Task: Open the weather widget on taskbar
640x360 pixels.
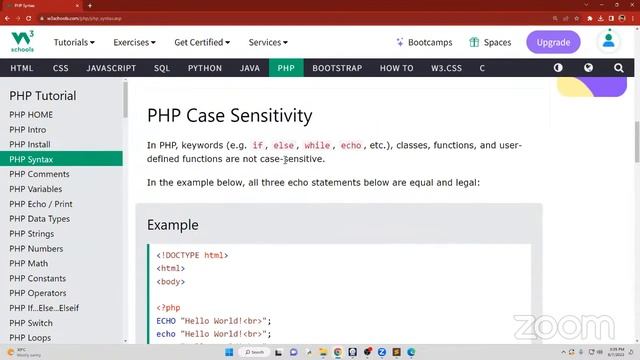Action: [x=24, y=352]
